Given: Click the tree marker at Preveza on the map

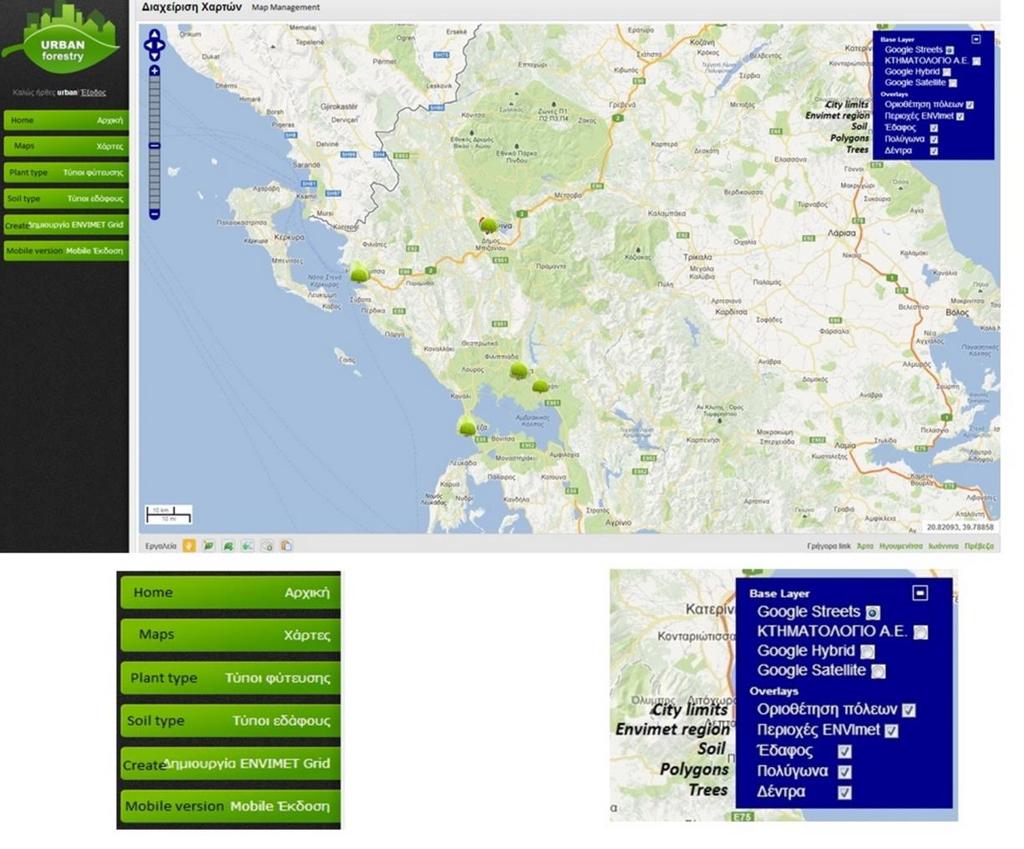Looking at the screenshot, I should [x=467, y=426].
